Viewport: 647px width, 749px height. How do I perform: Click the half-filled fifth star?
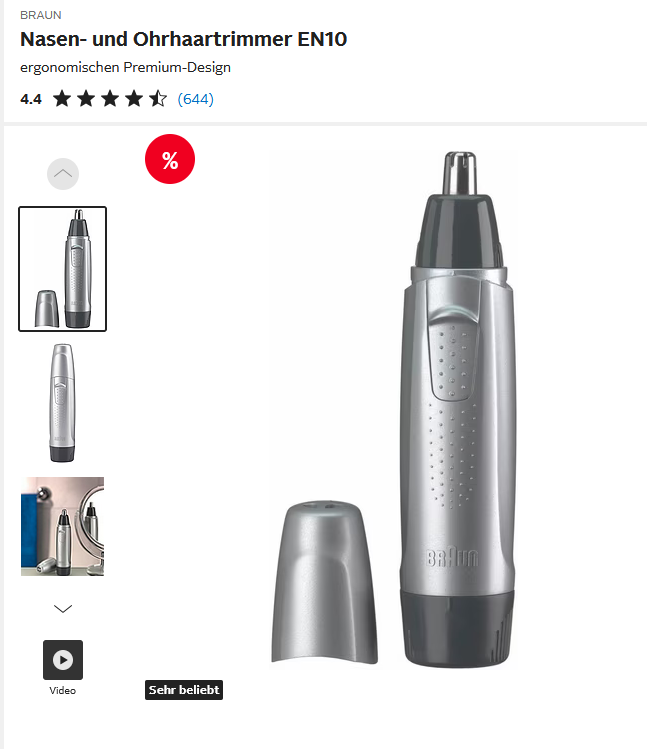click(x=158, y=99)
